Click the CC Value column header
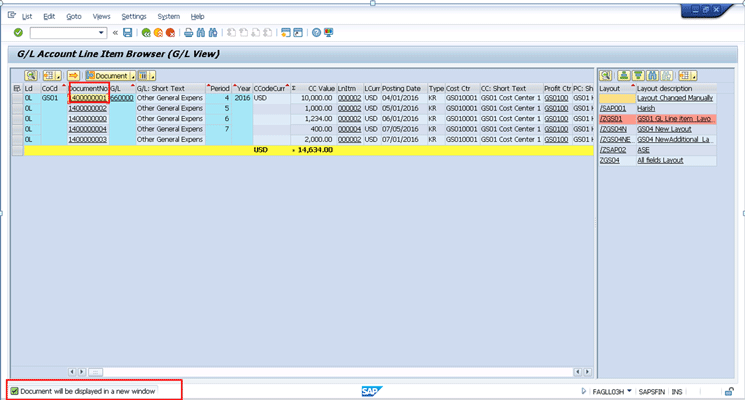The image size is (745, 400). tap(320, 88)
